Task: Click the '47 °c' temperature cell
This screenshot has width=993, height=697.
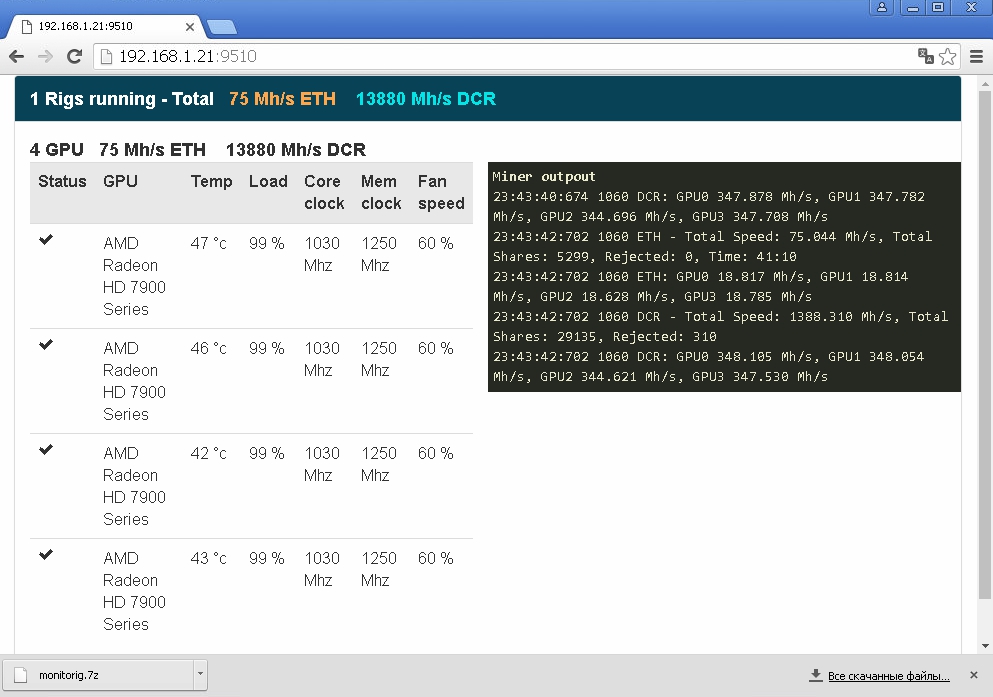Action: tap(208, 243)
